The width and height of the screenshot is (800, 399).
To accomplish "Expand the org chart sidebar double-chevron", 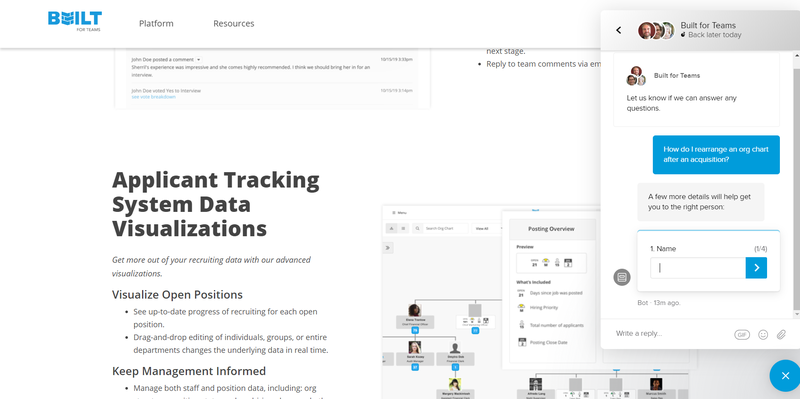I will [388, 248].
